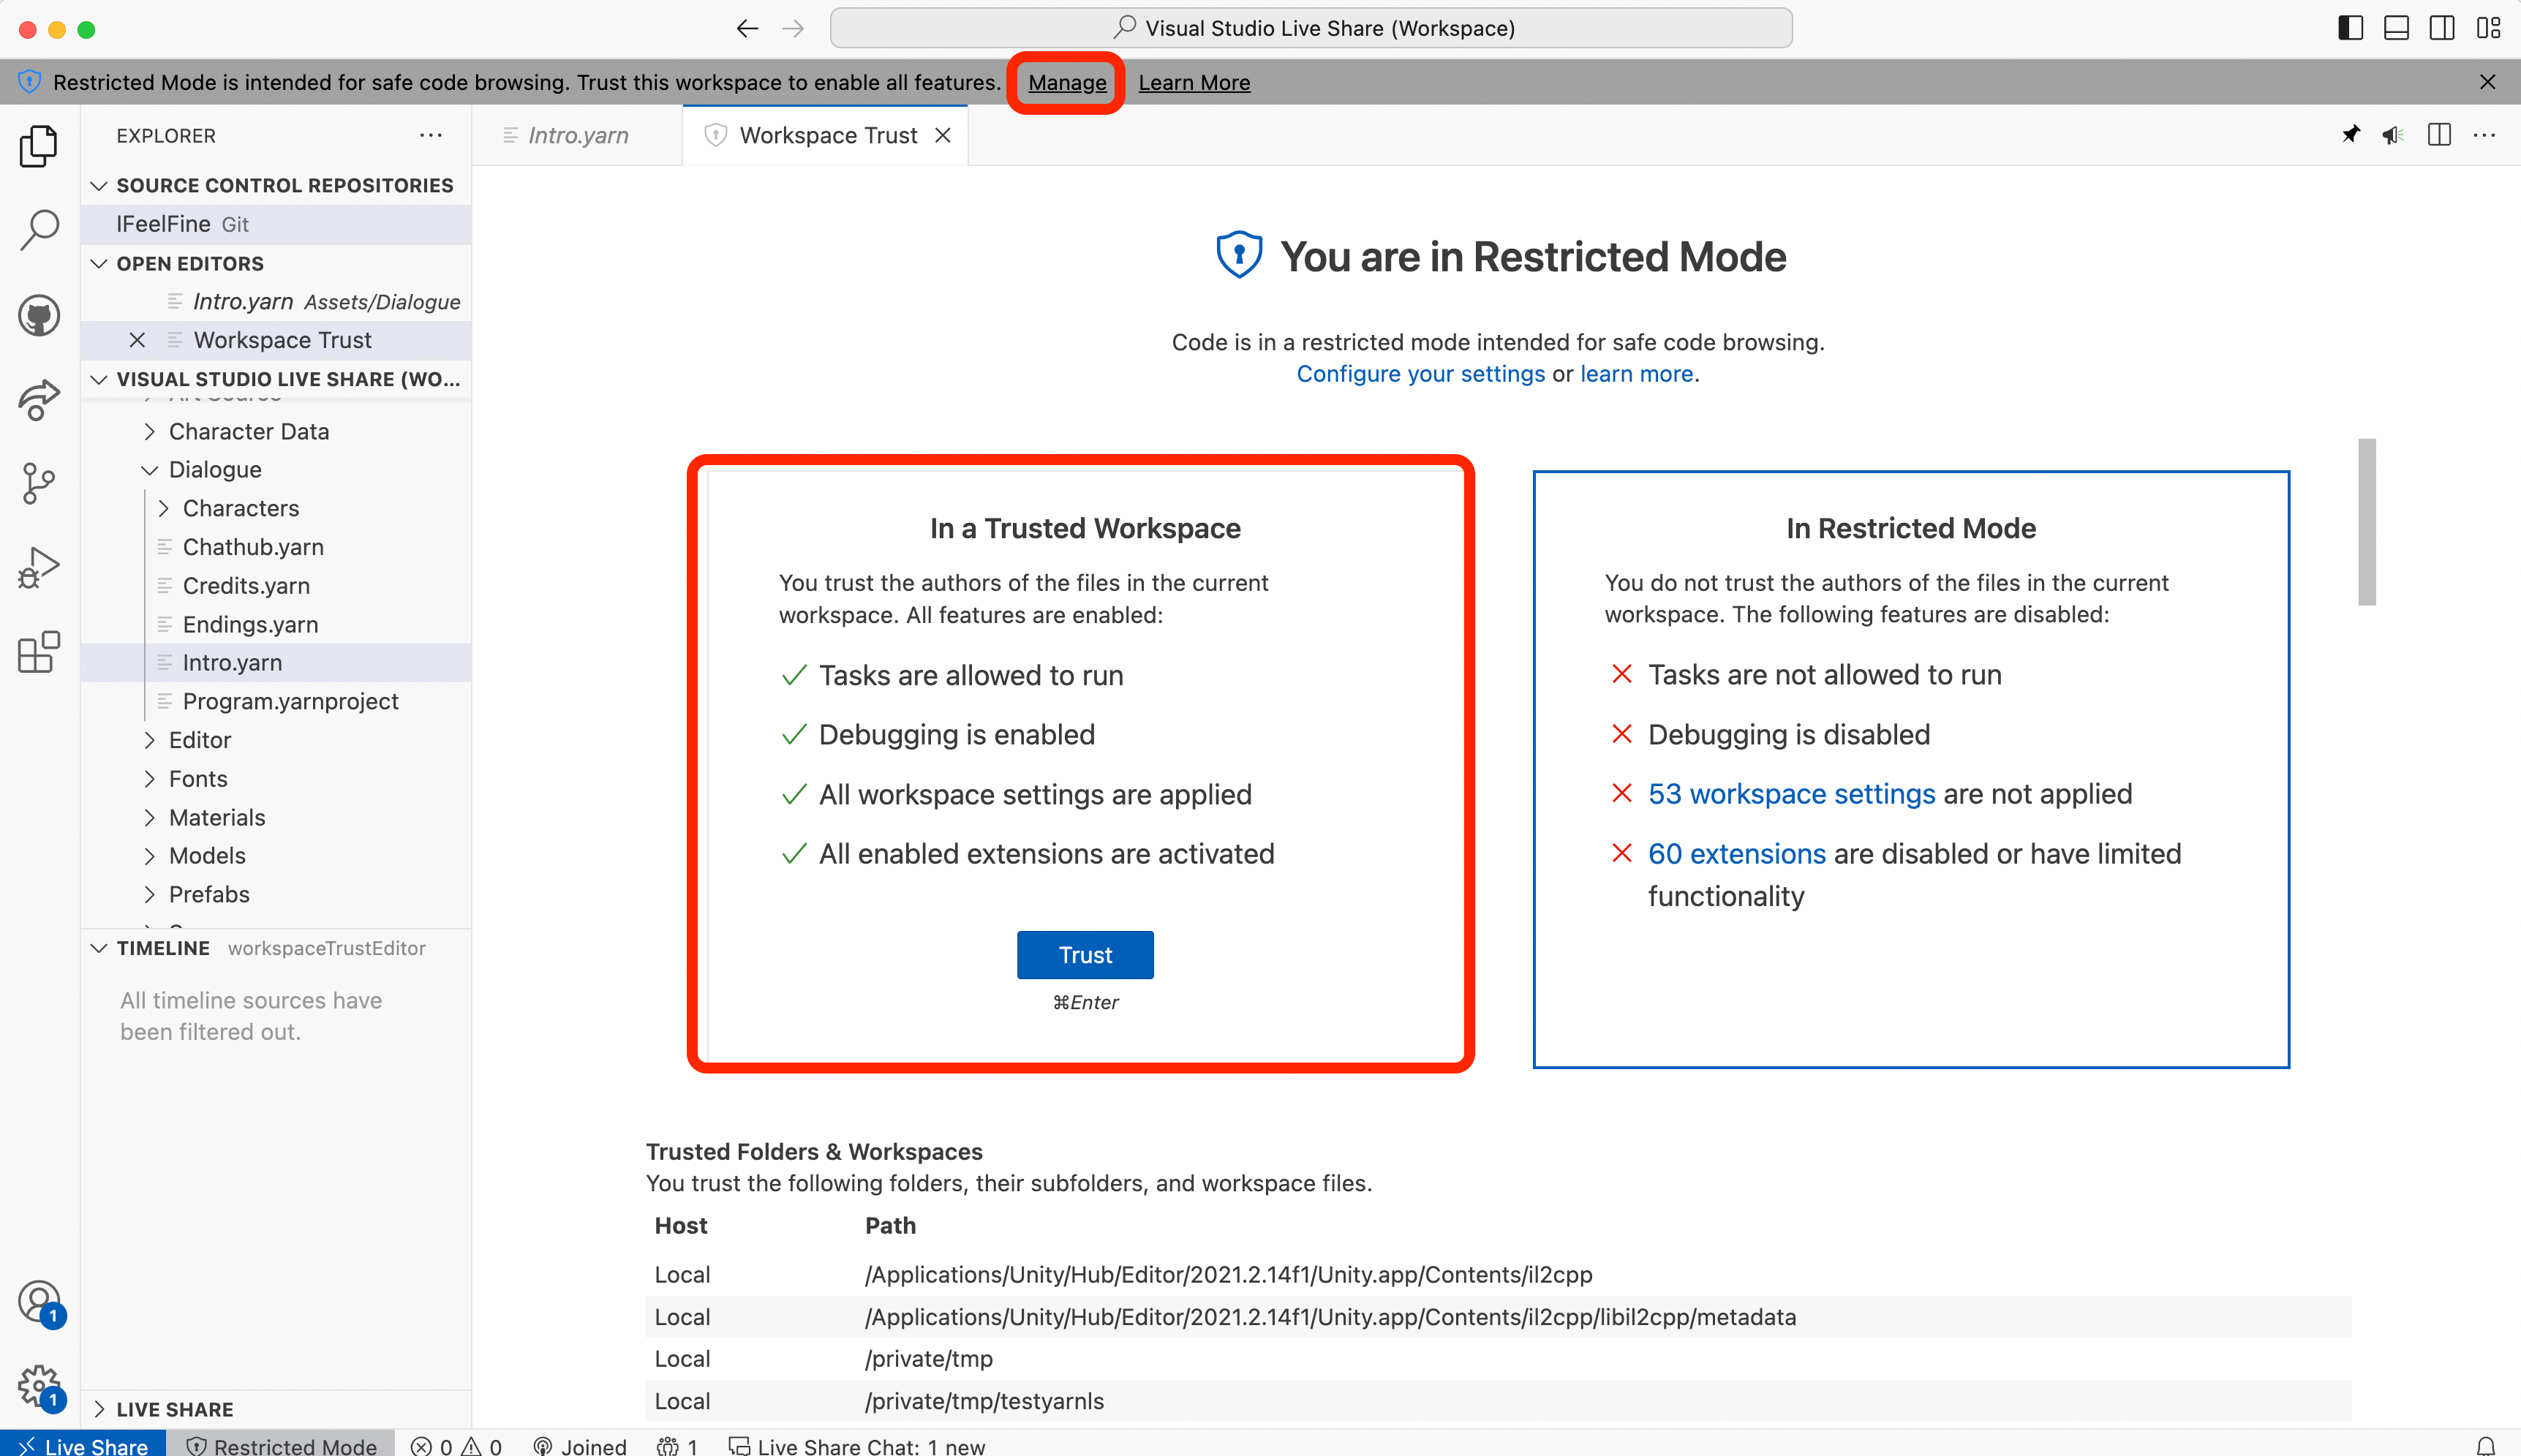The image size is (2521, 1456).
Task: Click the editor vertical scrollbar thumb
Action: pyautogui.click(x=2366, y=521)
